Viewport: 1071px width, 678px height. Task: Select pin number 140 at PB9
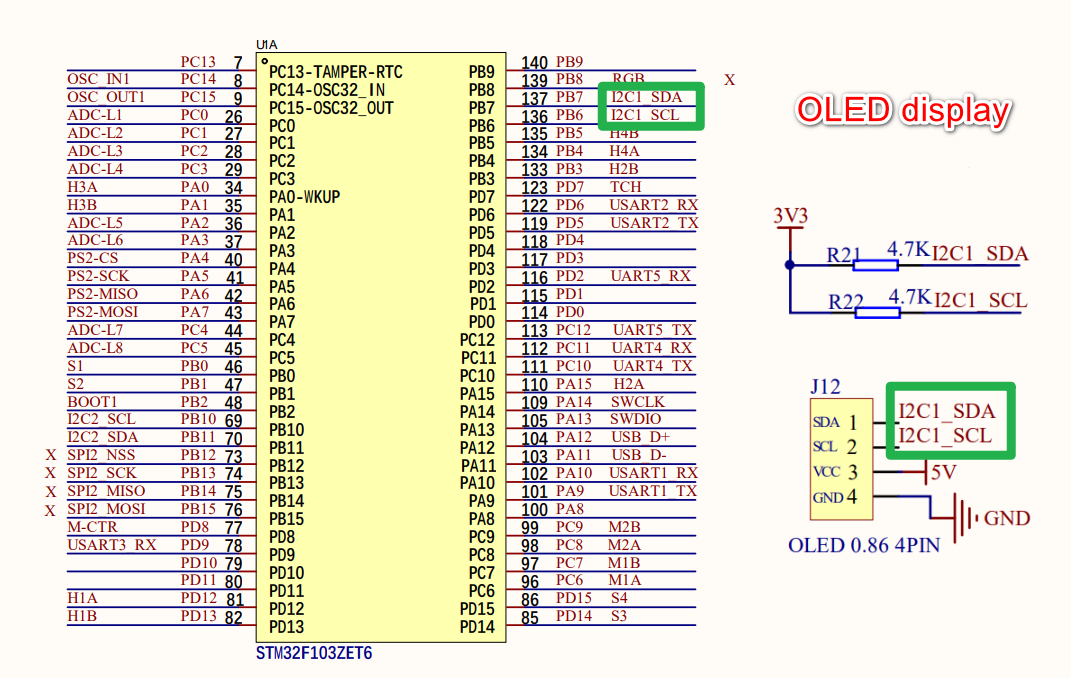pyautogui.click(x=534, y=63)
